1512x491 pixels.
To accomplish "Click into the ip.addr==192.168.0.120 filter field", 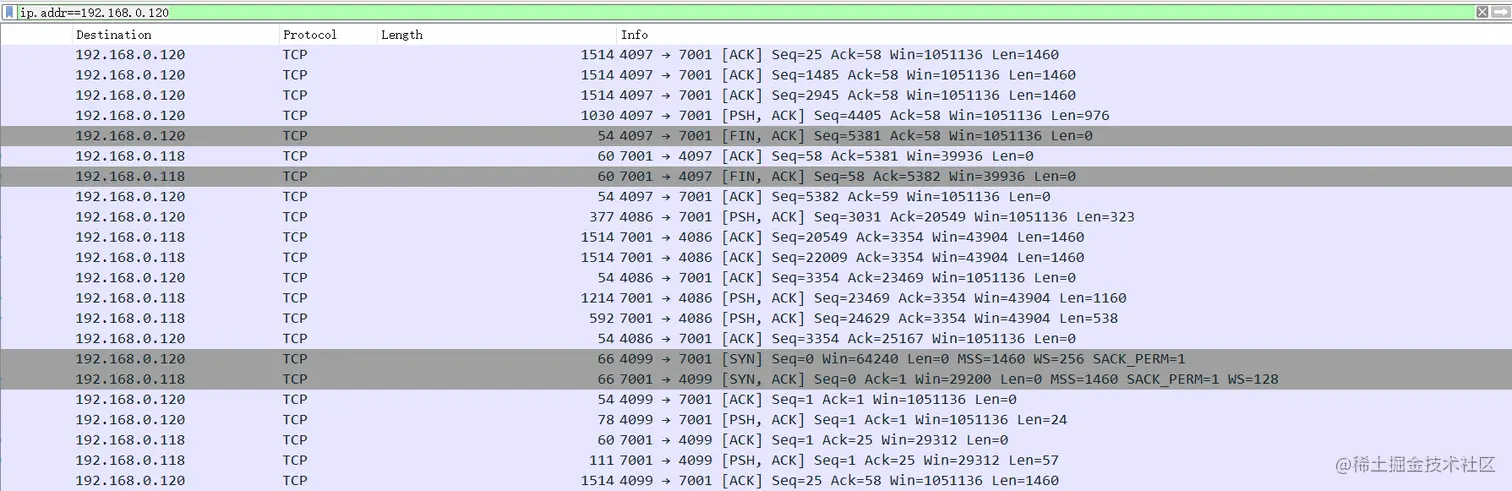I will click(x=745, y=12).
